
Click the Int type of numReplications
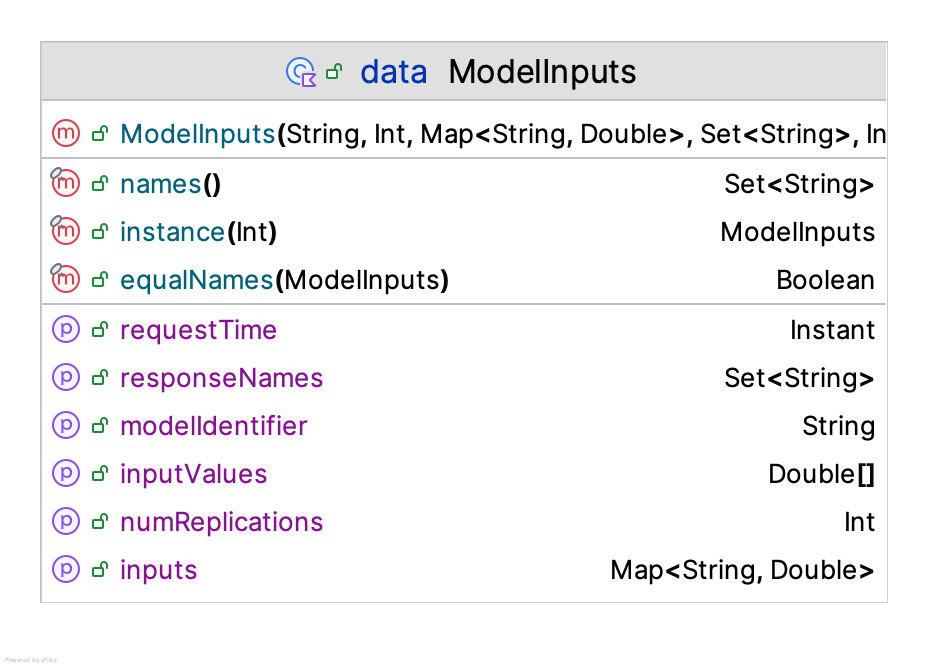[859, 522]
